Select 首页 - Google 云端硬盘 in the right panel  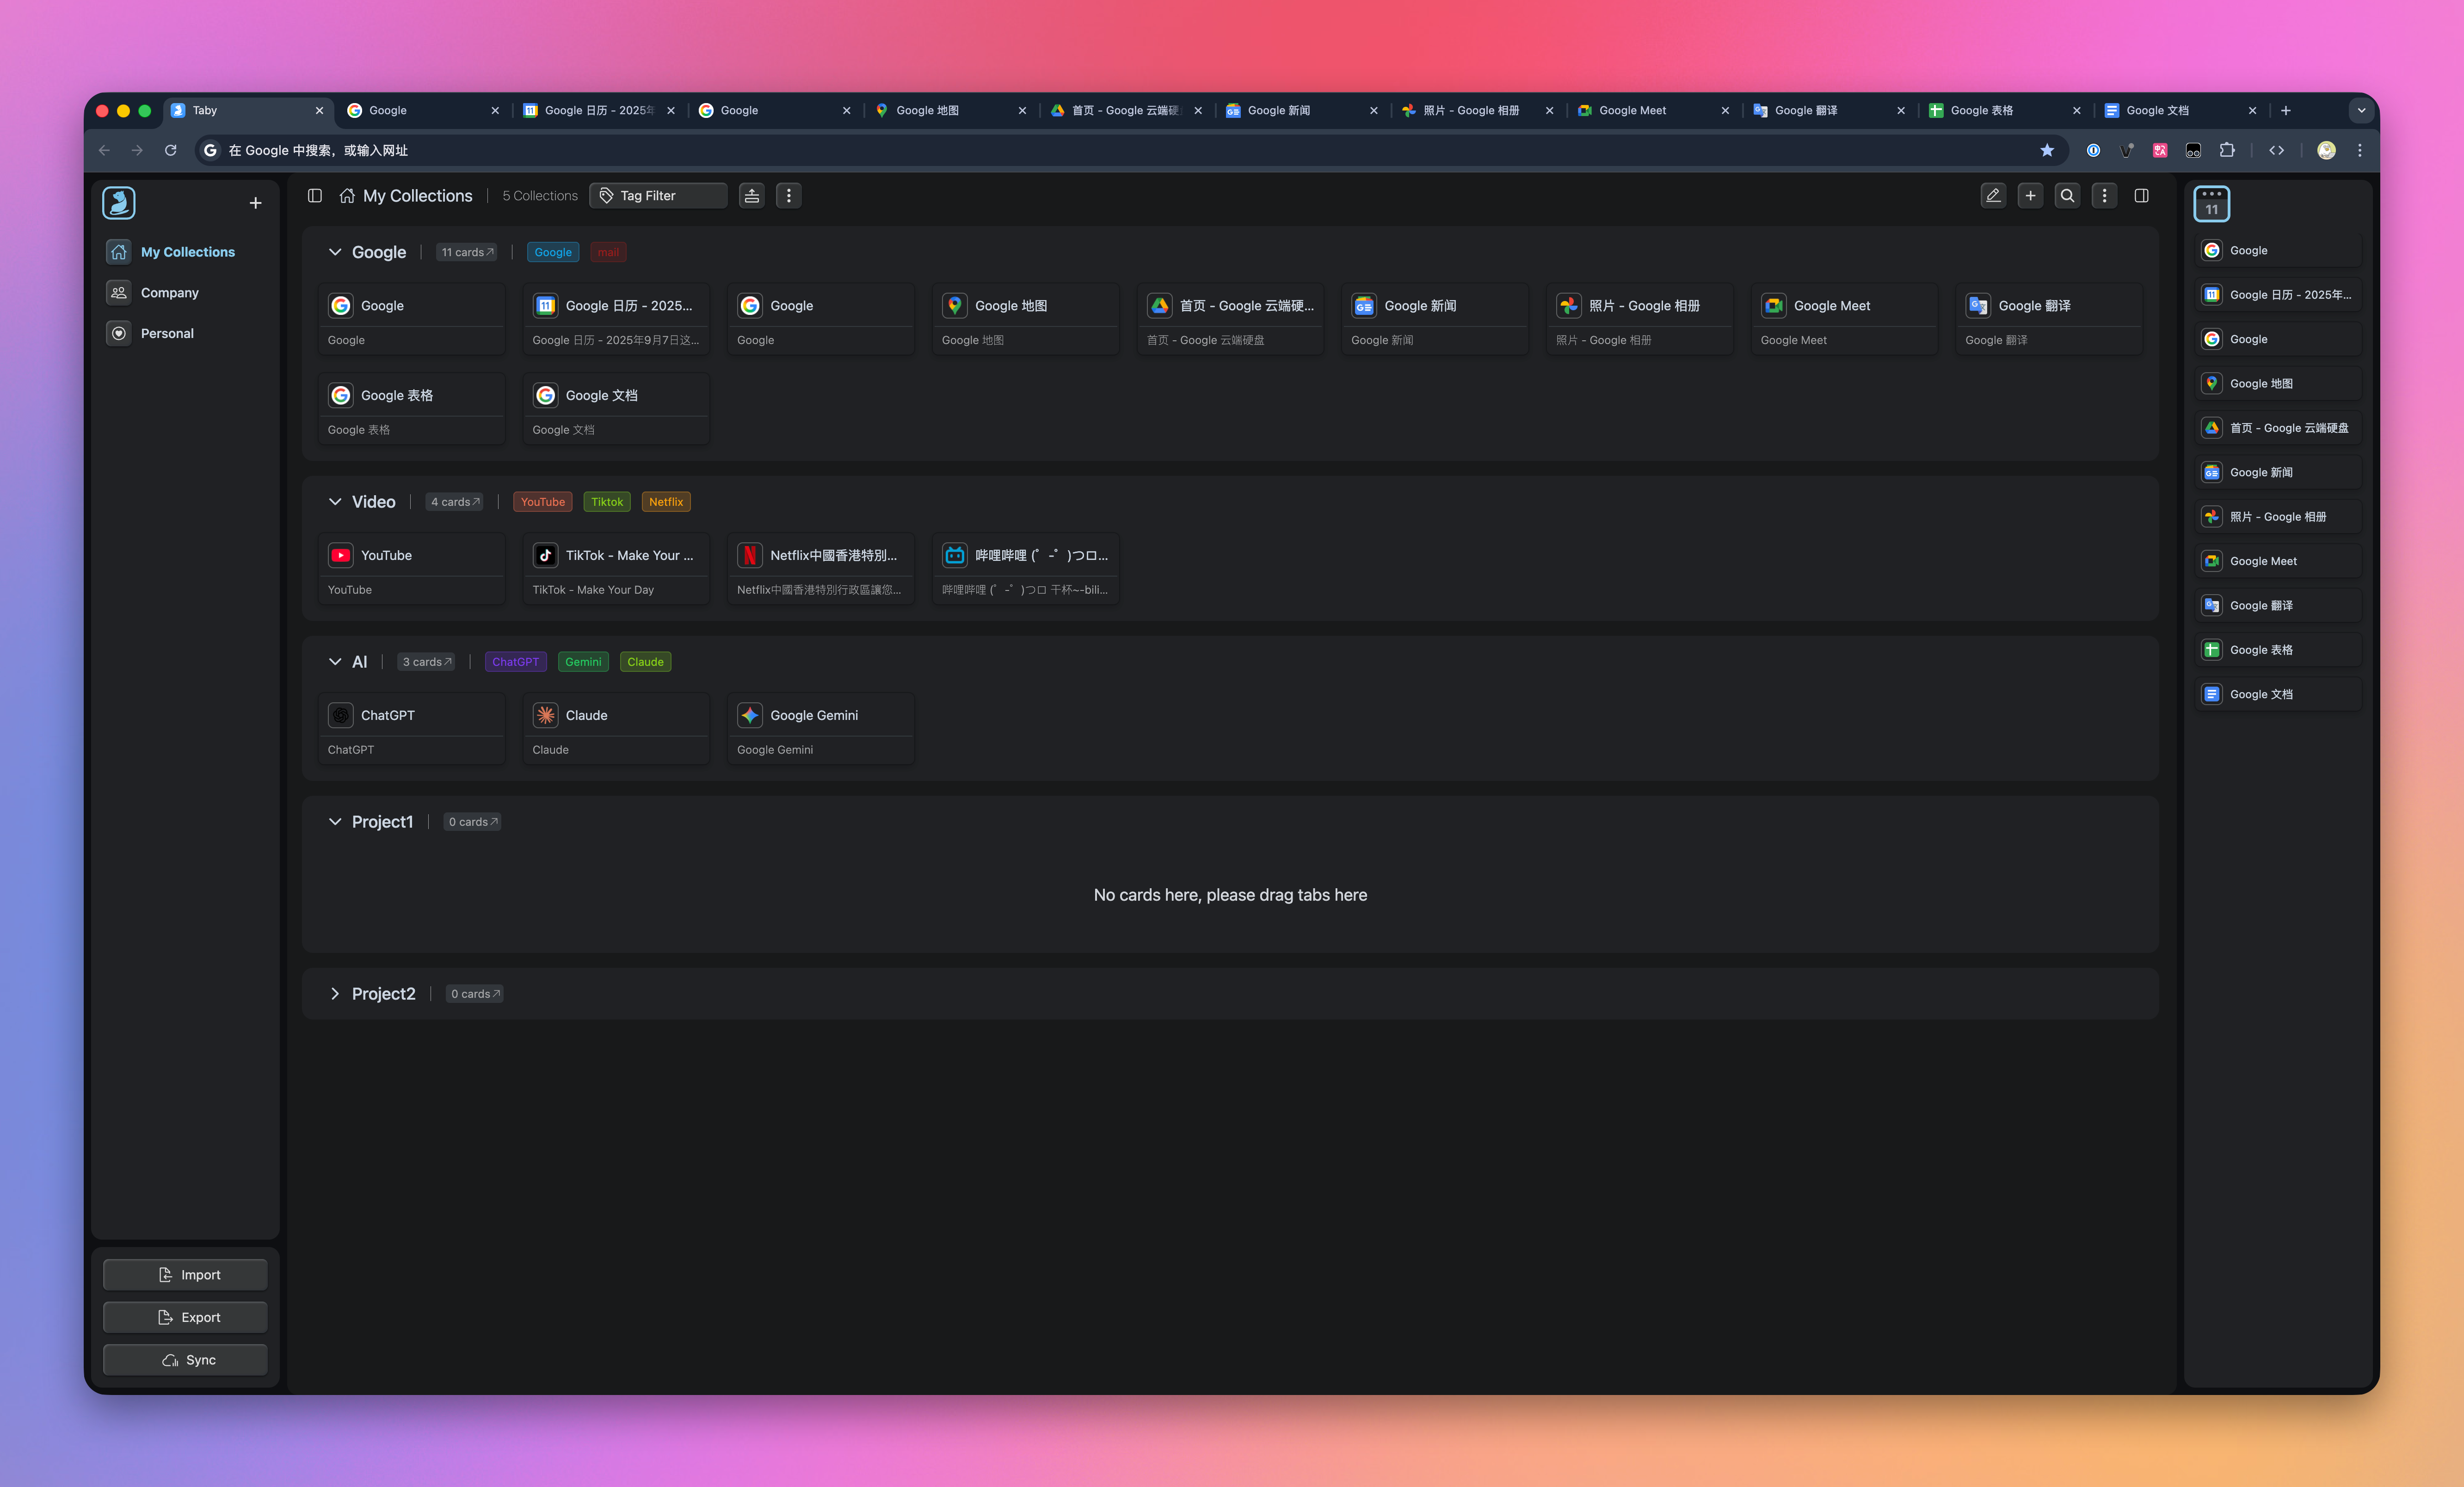coord(2278,428)
